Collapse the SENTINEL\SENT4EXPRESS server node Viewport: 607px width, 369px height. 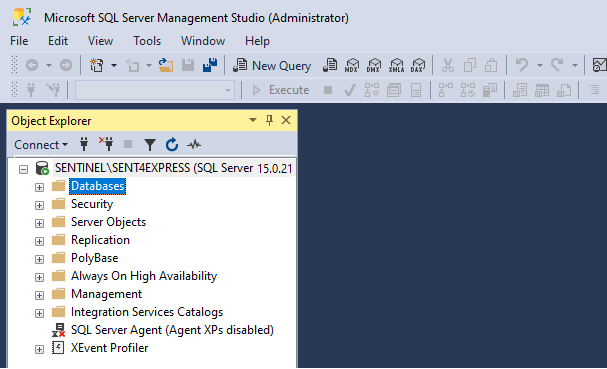[24, 169]
